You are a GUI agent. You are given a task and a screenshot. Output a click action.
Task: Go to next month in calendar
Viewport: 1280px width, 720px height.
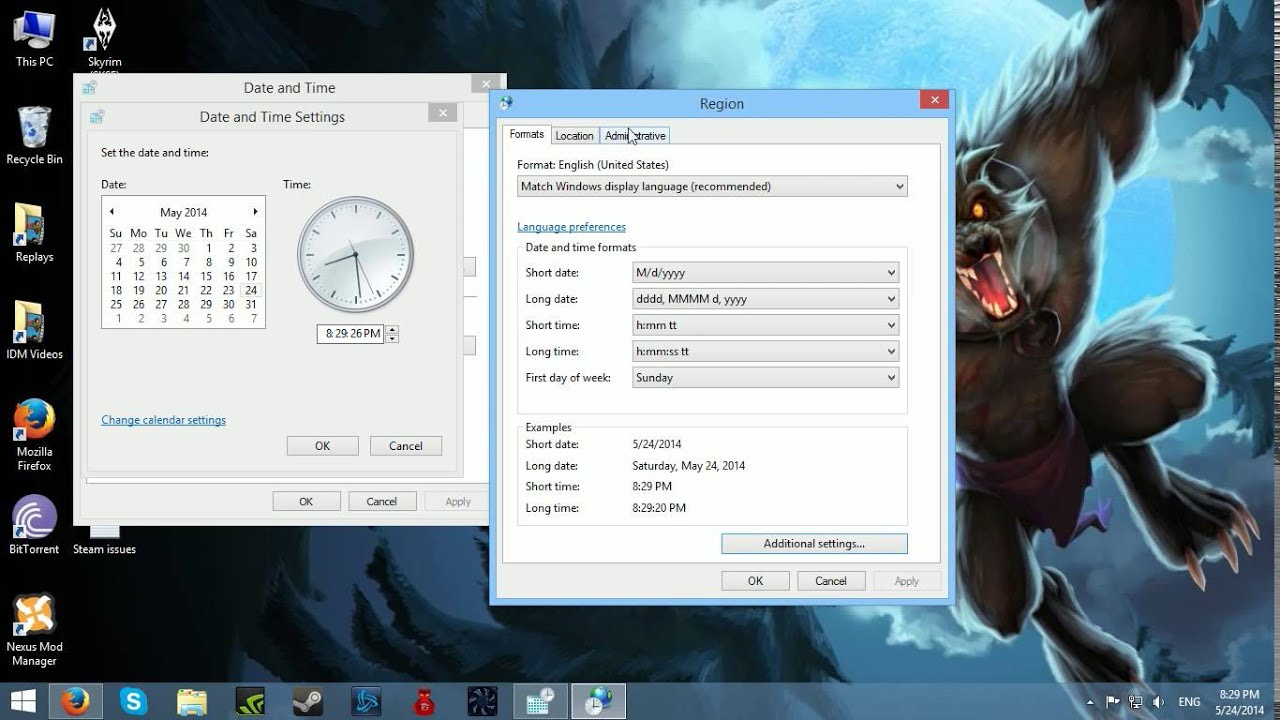coord(255,212)
